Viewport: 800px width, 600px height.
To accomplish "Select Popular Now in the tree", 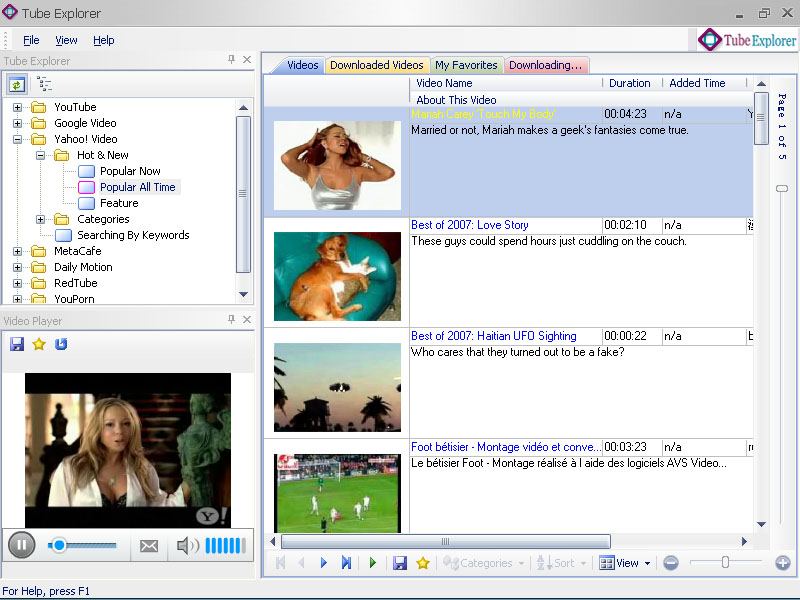I will 130,171.
